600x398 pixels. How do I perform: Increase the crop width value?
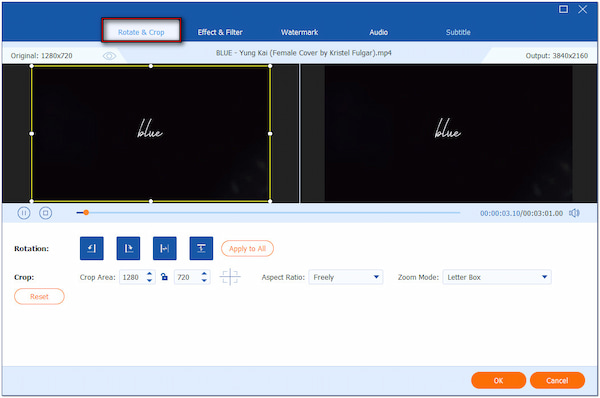pyautogui.click(x=150, y=274)
